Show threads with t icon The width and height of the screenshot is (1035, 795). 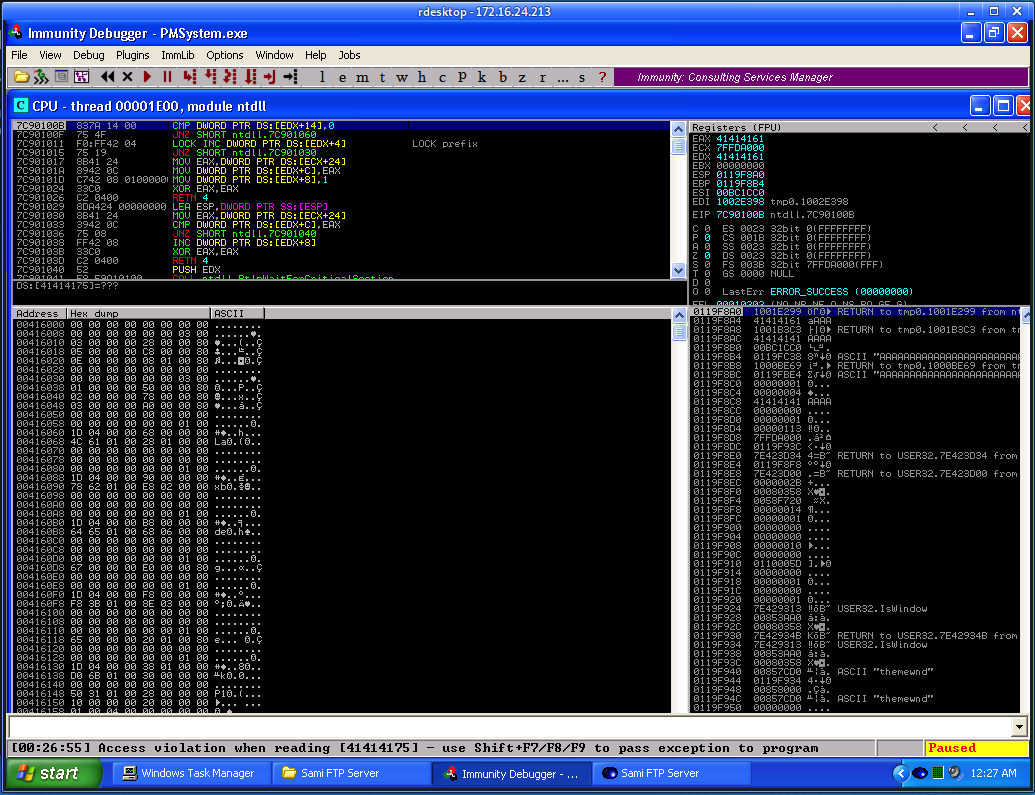coord(382,77)
